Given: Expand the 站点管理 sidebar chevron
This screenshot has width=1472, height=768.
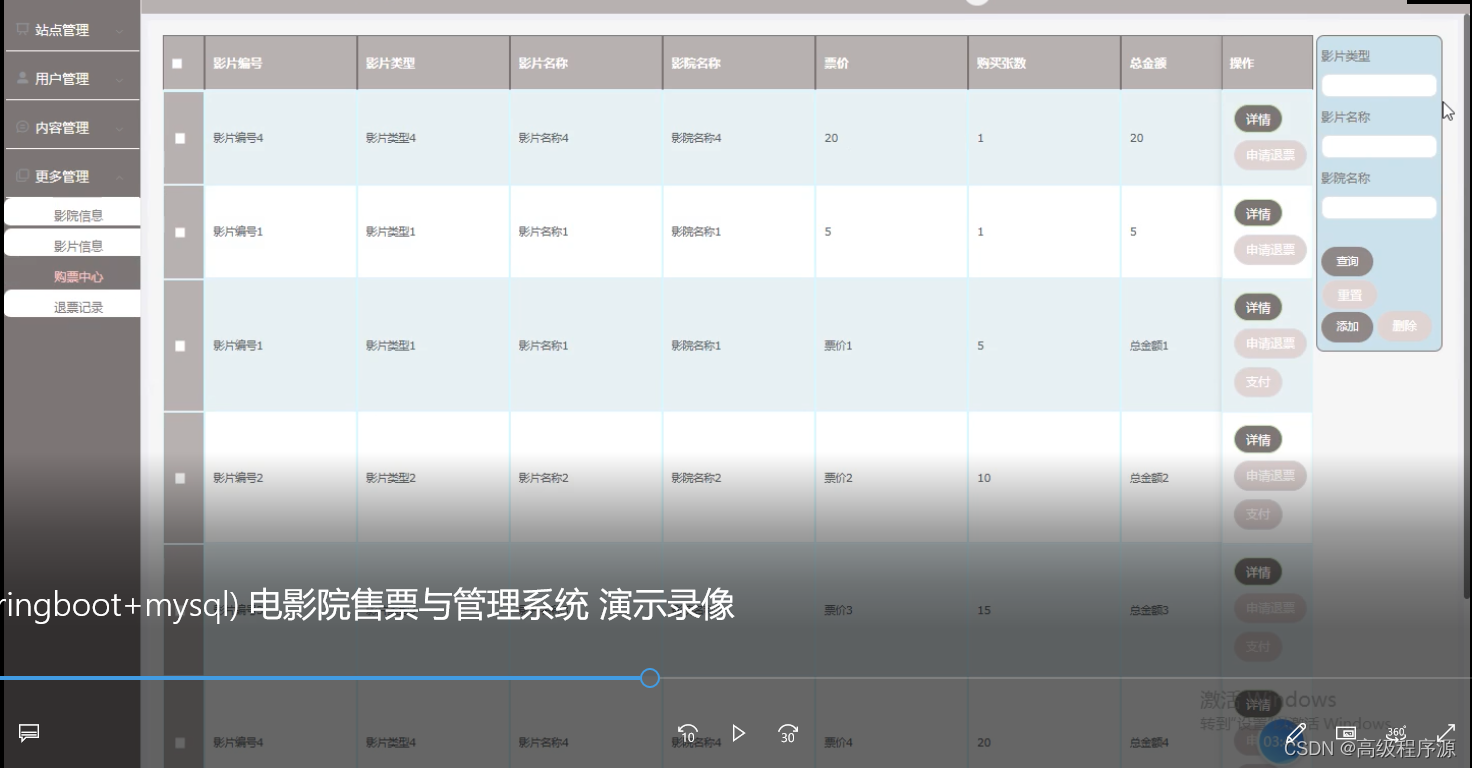Looking at the screenshot, I should click(120, 32).
